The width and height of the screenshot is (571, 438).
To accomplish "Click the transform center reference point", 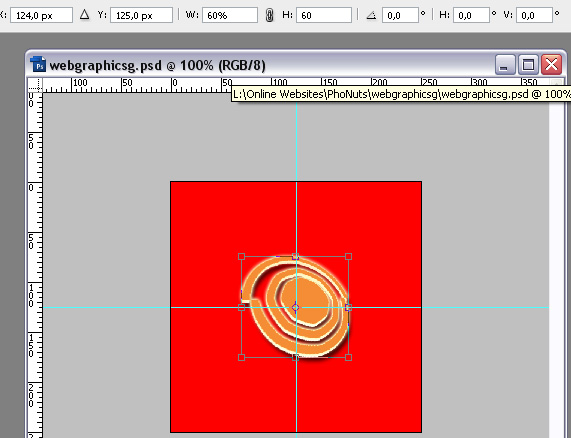I will coord(295,308).
